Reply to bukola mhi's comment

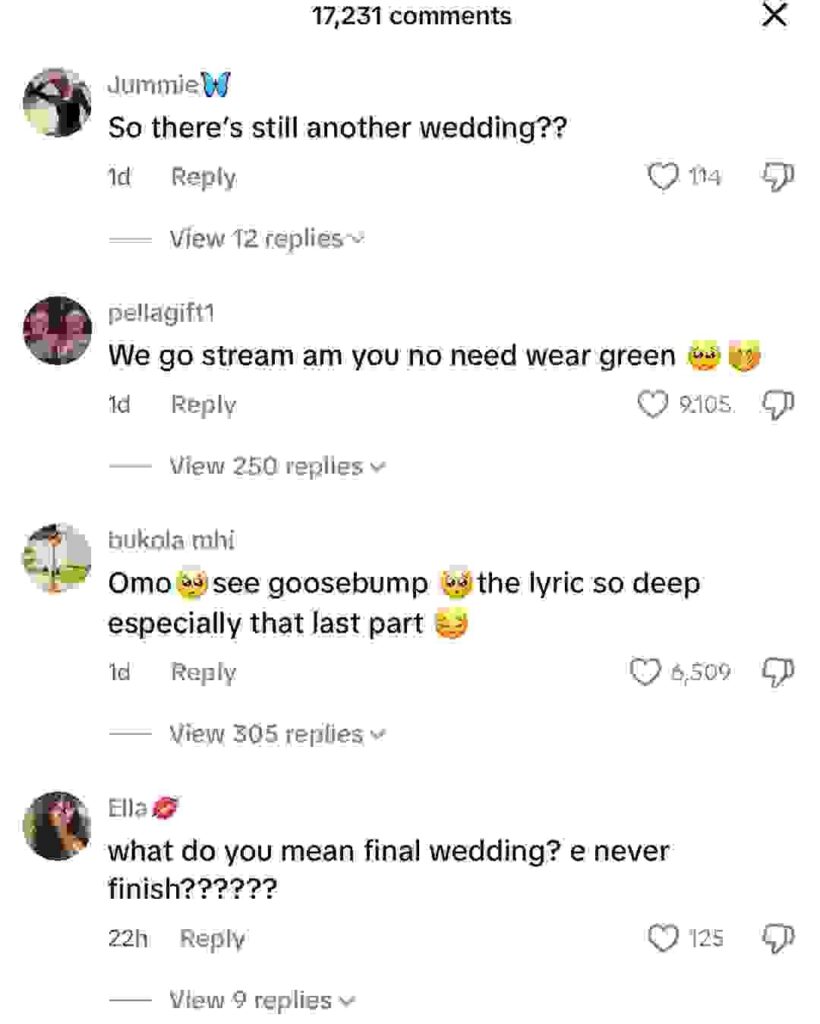(203, 672)
